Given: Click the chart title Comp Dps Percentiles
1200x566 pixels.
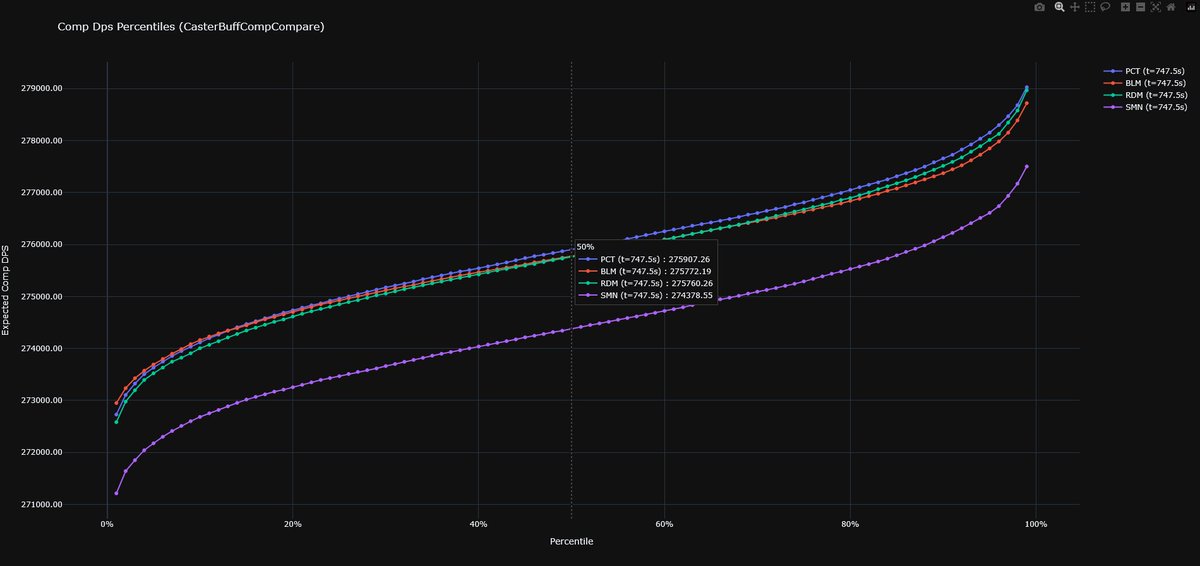Looking at the screenshot, I should point(191,27).
